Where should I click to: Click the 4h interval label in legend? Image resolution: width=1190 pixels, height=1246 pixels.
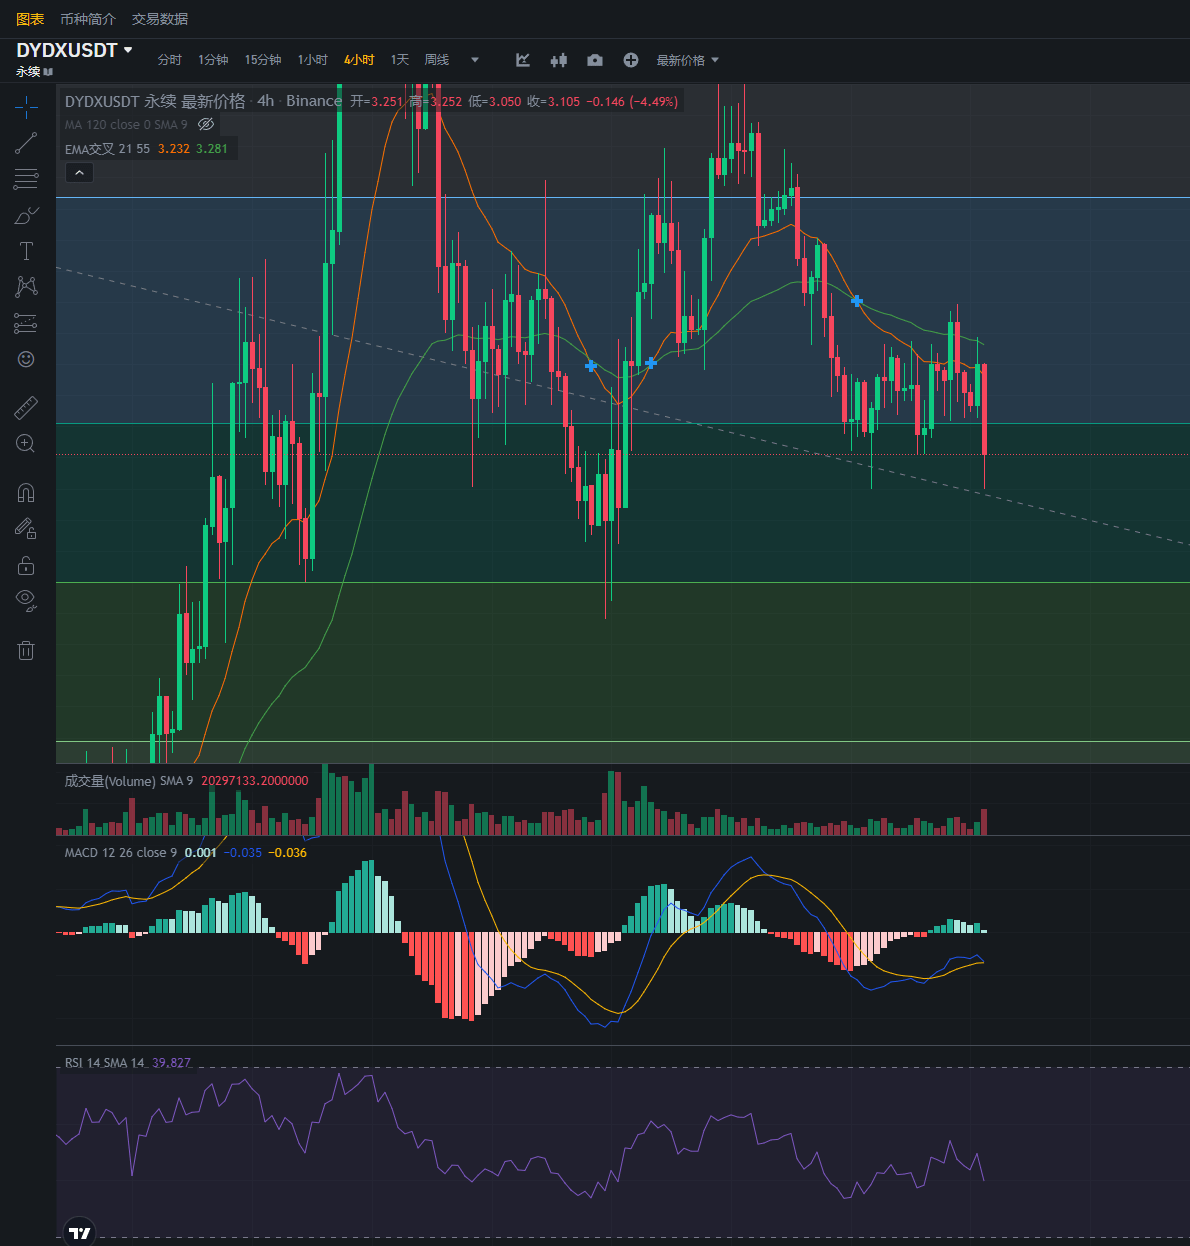point(265,101)
